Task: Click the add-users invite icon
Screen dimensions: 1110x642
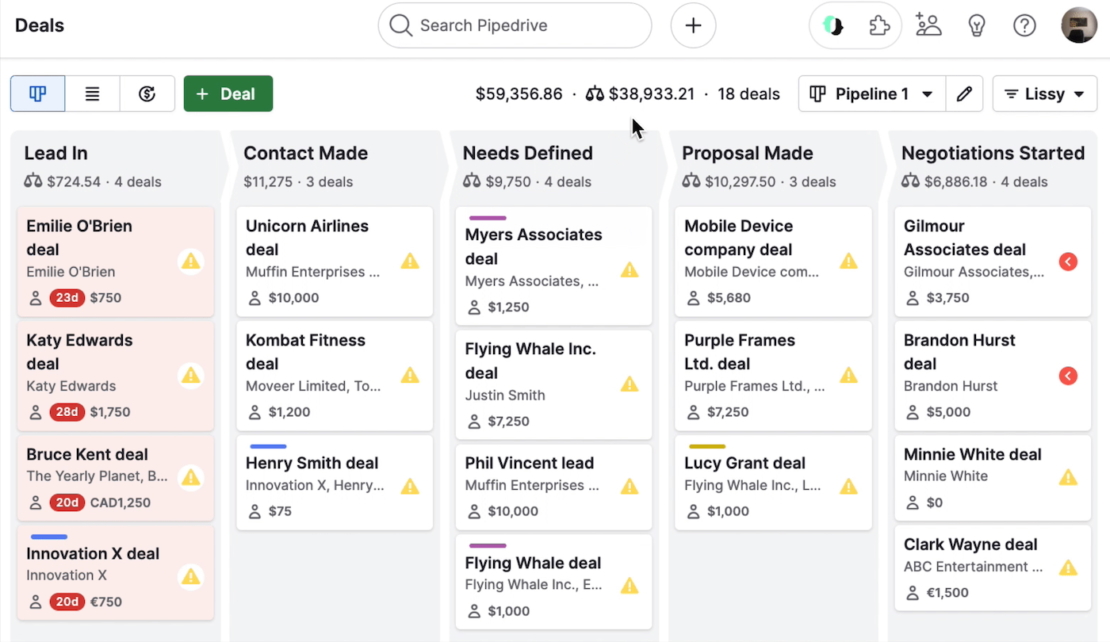Action: click(x=929, y=25)
